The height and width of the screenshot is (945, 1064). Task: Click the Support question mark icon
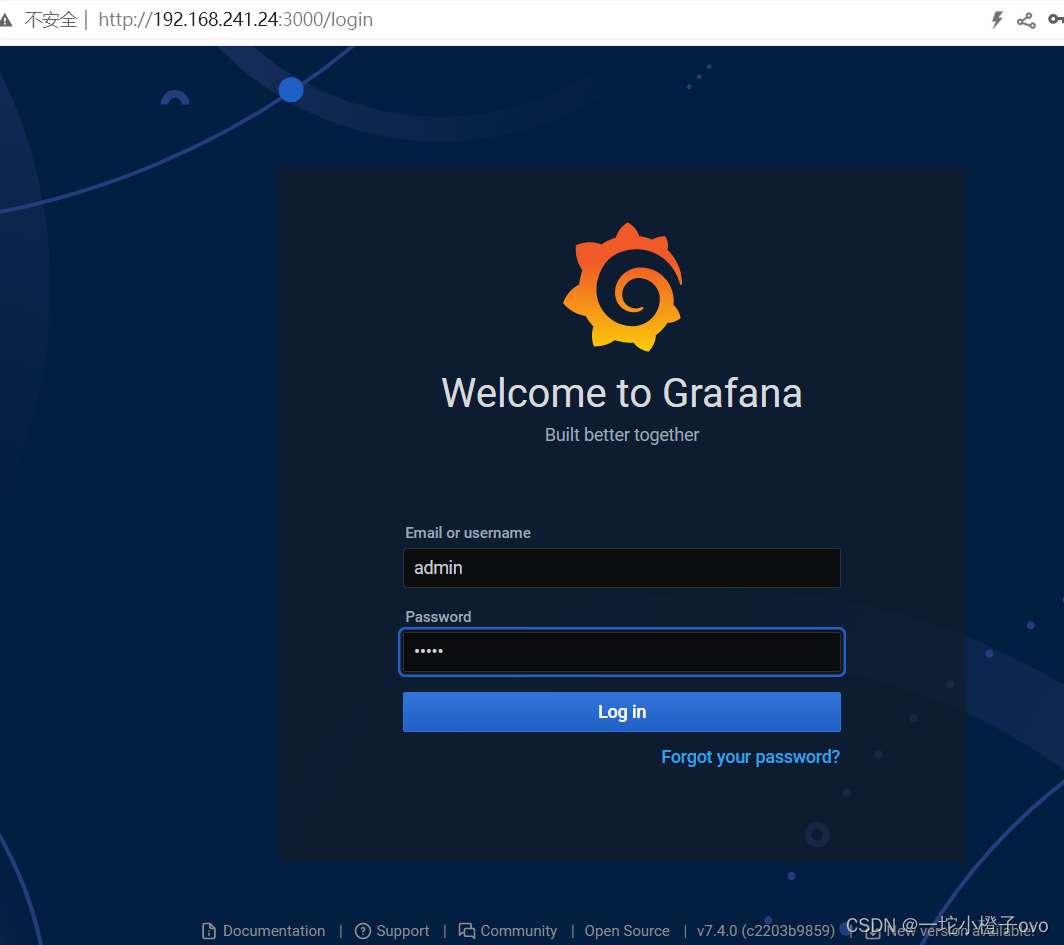coord(363,931)
